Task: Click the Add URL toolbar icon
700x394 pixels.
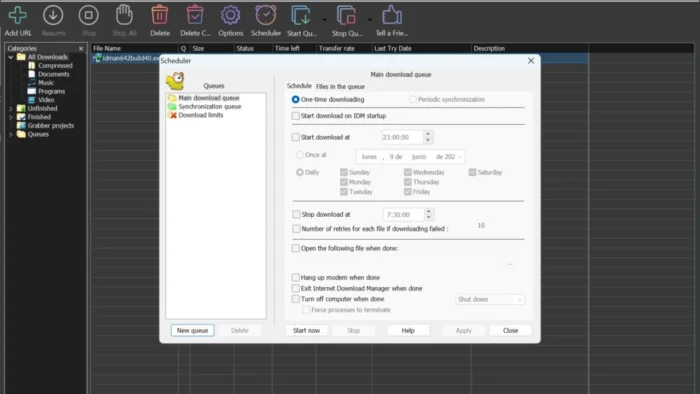Action: point(17,16)
